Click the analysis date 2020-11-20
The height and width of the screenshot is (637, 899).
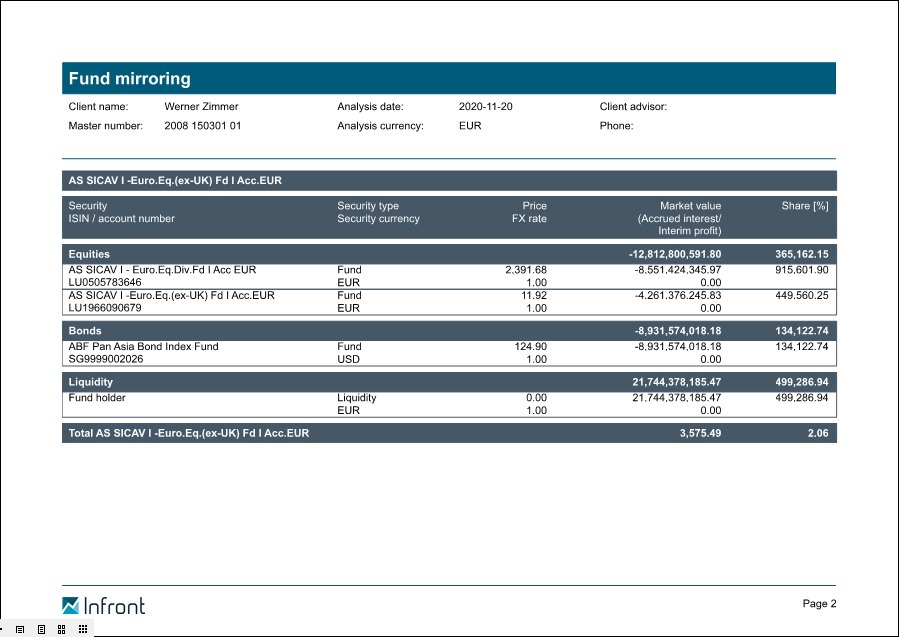click(x=485, y=106)
